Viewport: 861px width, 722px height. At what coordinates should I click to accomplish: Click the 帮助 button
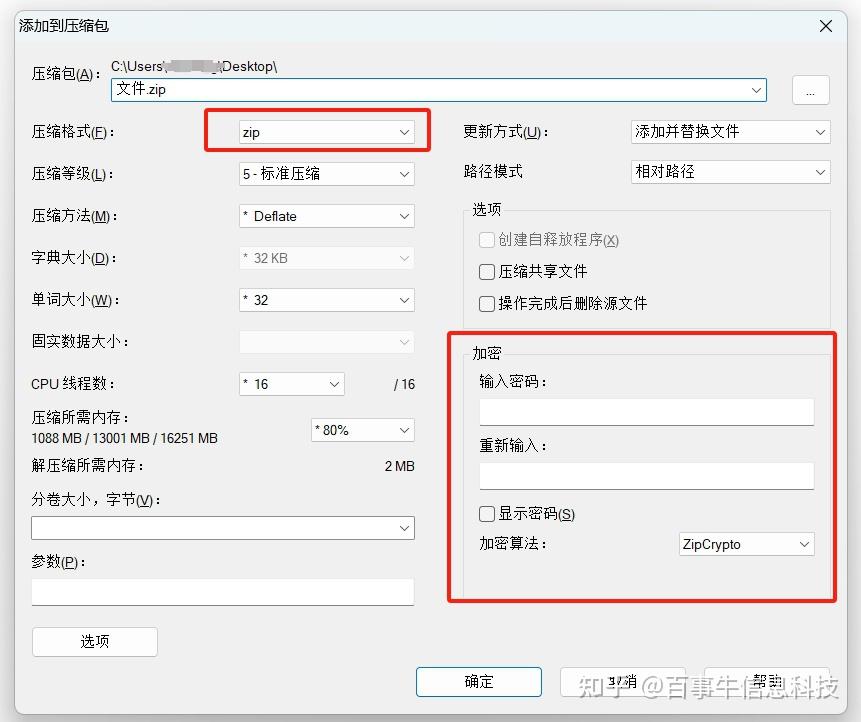766,681
